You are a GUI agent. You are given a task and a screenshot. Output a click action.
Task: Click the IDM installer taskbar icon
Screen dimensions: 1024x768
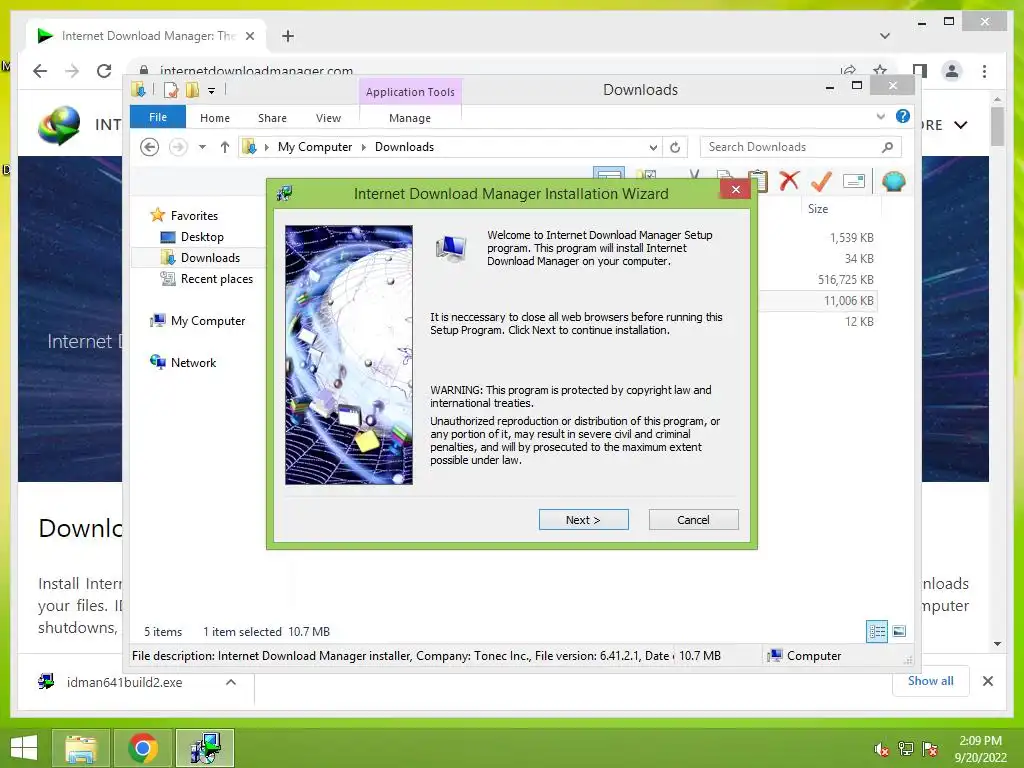205,748
